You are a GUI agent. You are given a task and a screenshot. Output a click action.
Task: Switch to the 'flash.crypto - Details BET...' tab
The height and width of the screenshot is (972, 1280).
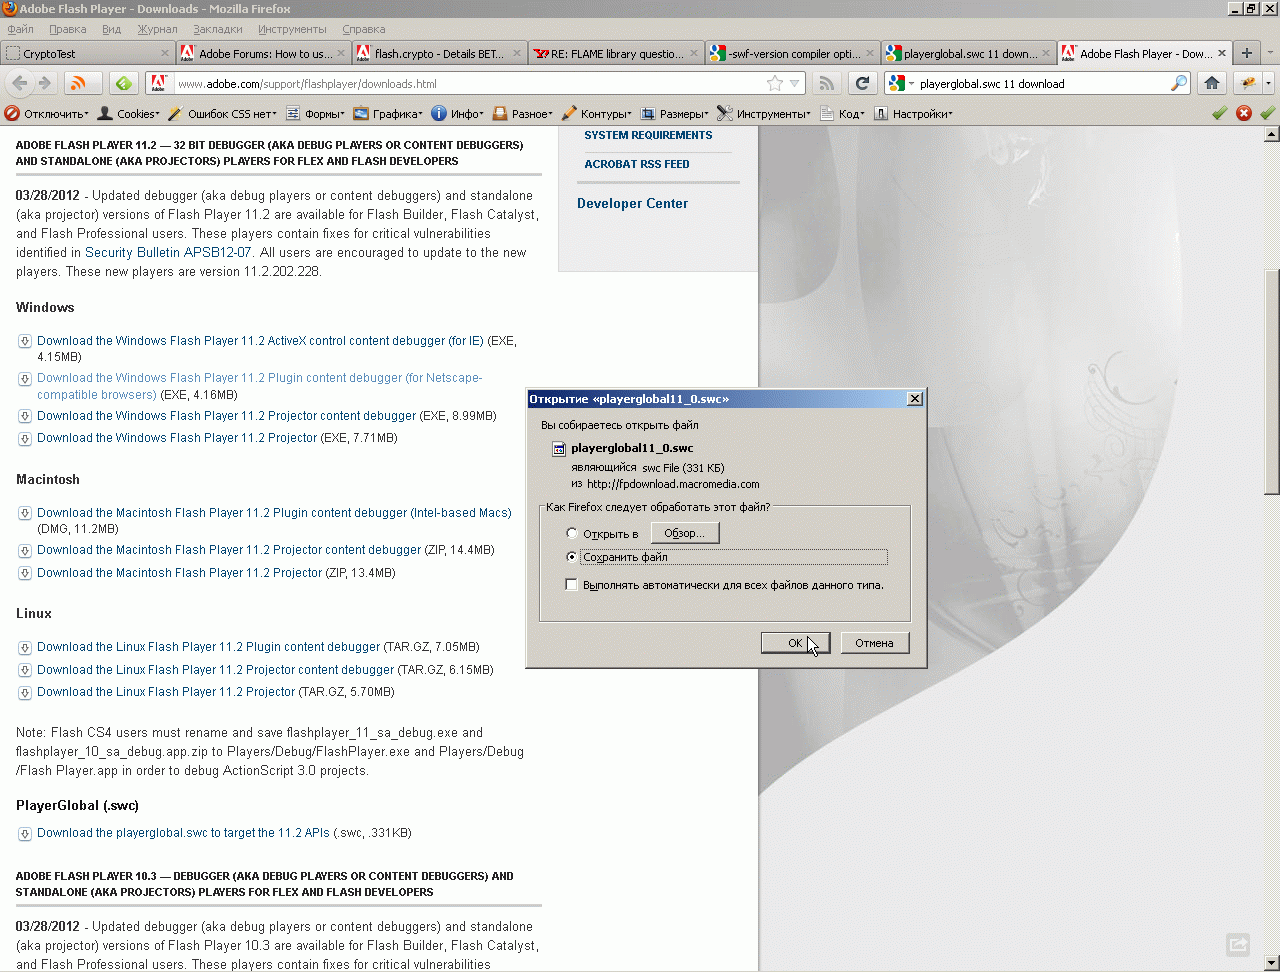(440, 53)
